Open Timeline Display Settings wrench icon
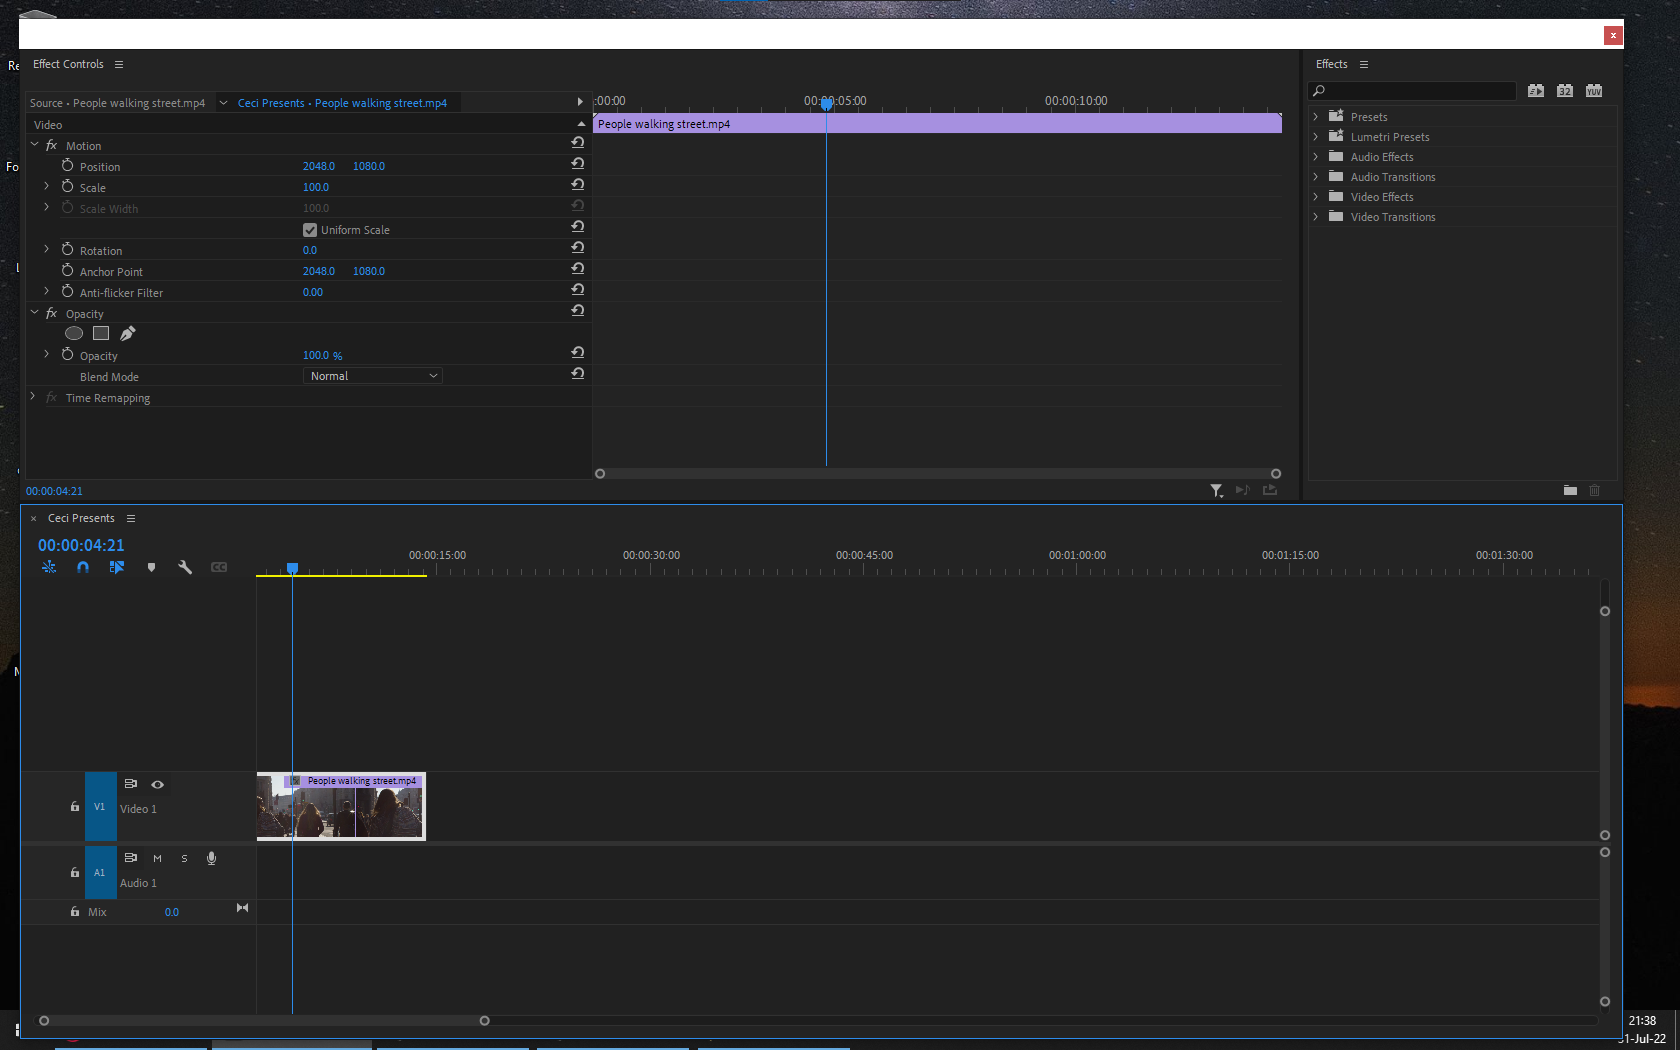 click(185, 566)
